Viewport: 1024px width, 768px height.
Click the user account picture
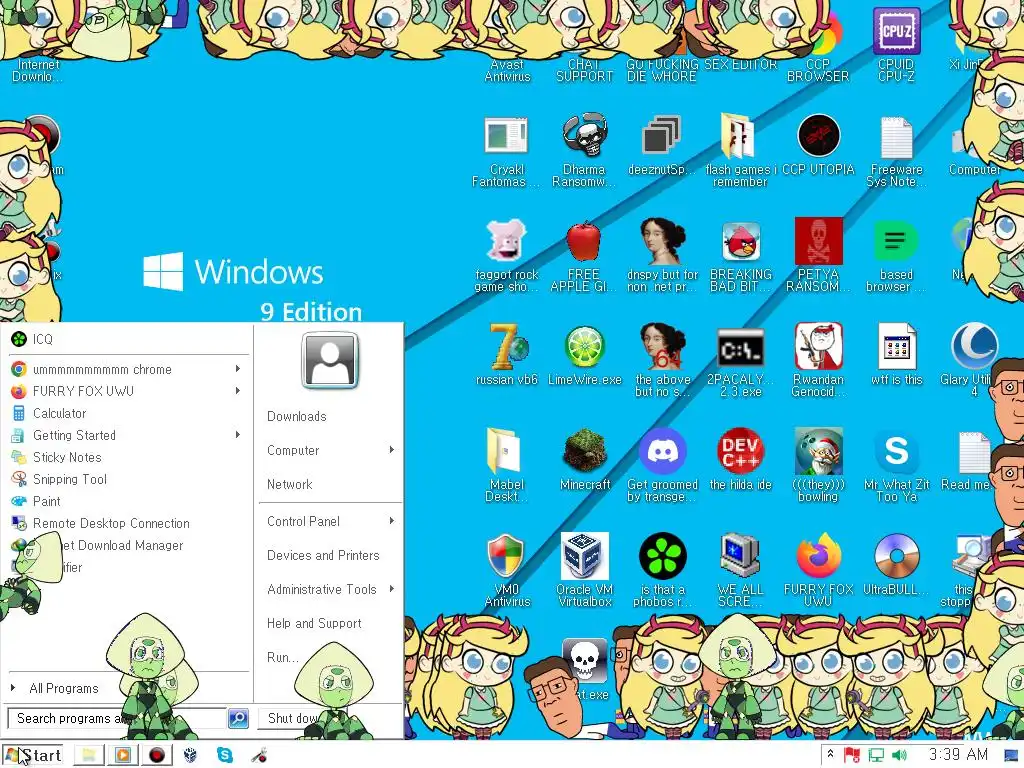click(x=330, y=360)
